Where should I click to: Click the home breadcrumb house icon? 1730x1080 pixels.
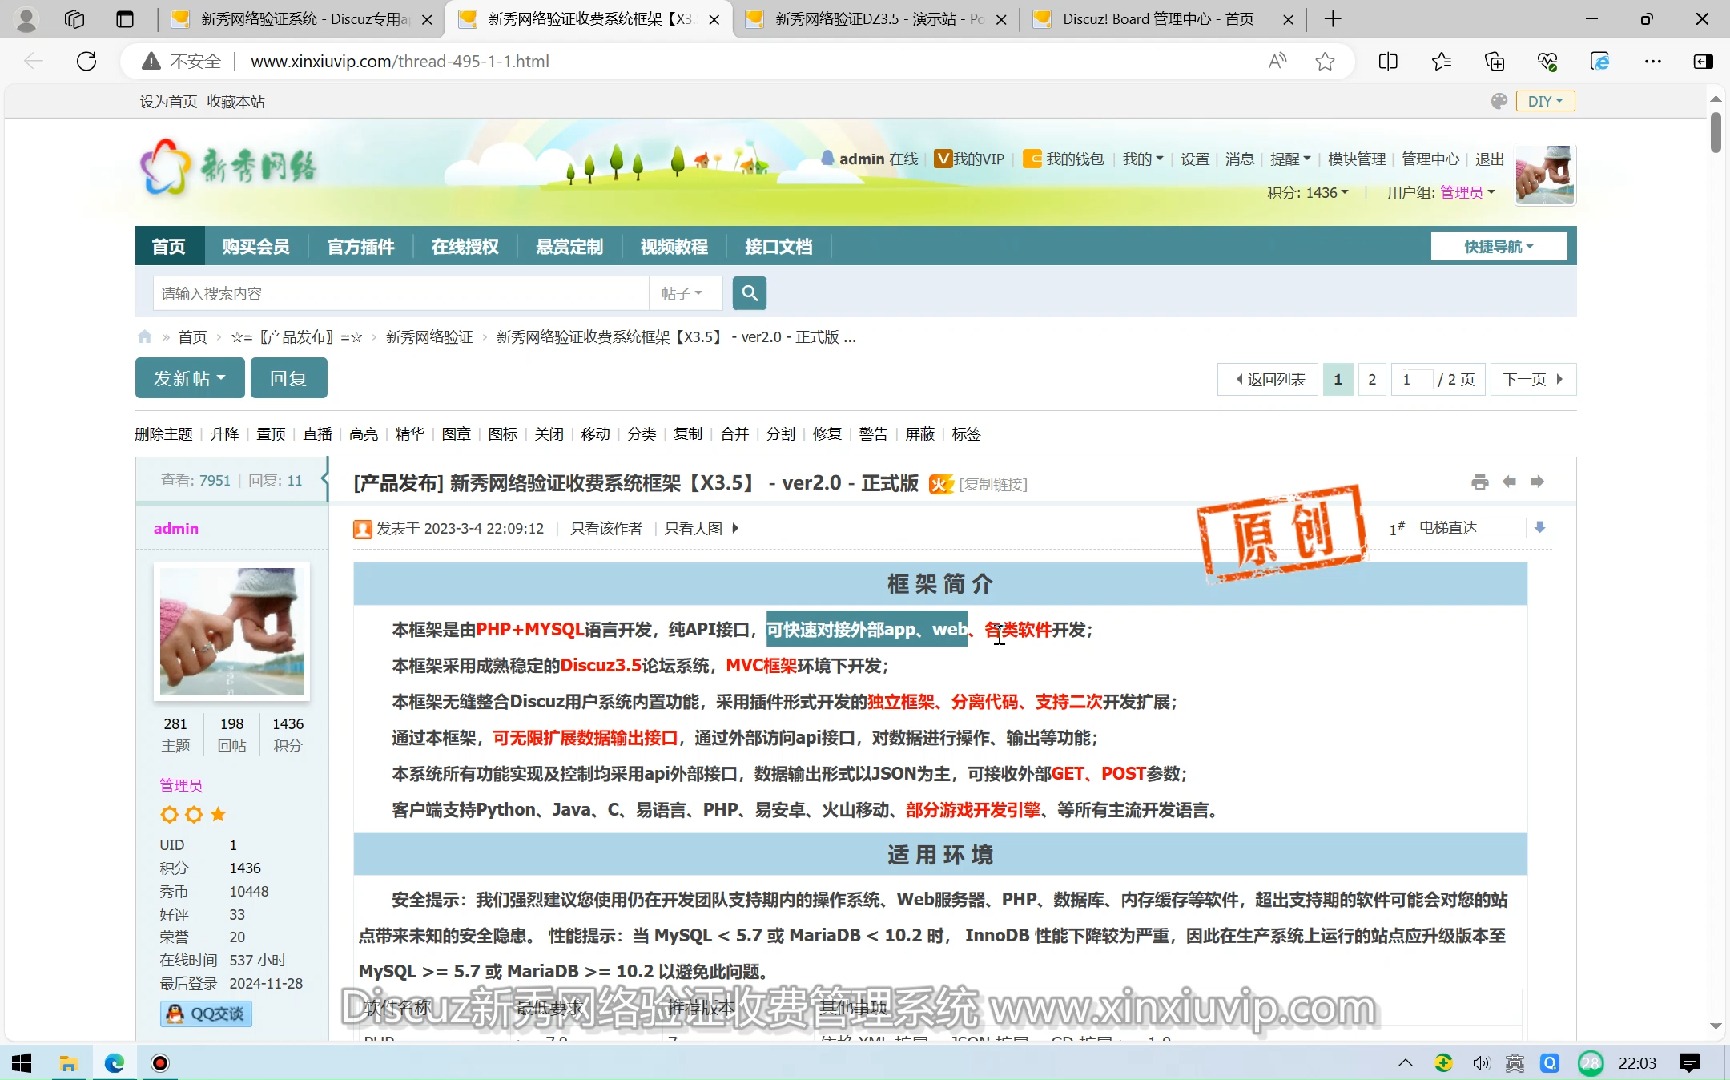(x=145, y=337)
